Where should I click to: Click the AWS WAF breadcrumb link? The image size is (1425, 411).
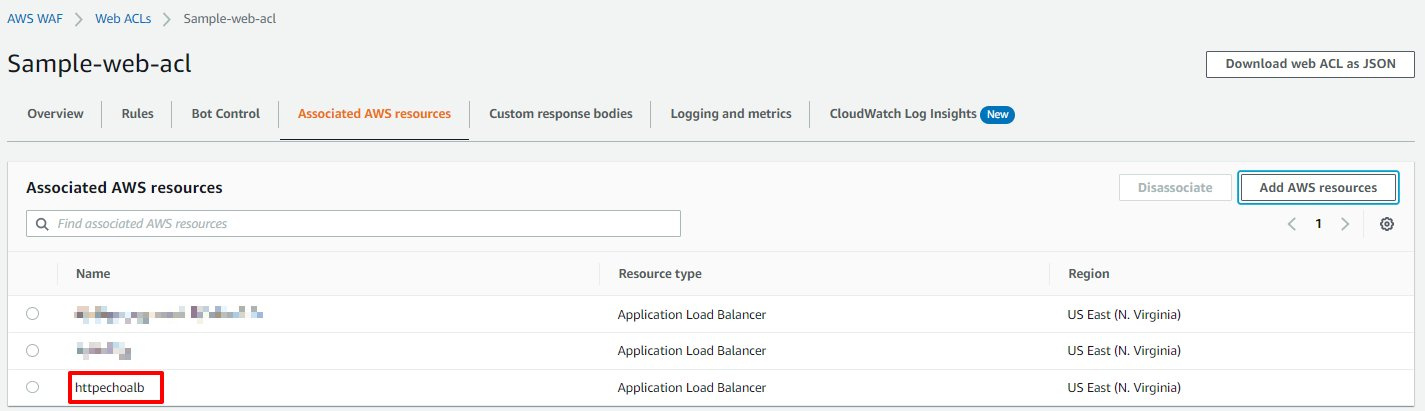(x=35, y=19)
